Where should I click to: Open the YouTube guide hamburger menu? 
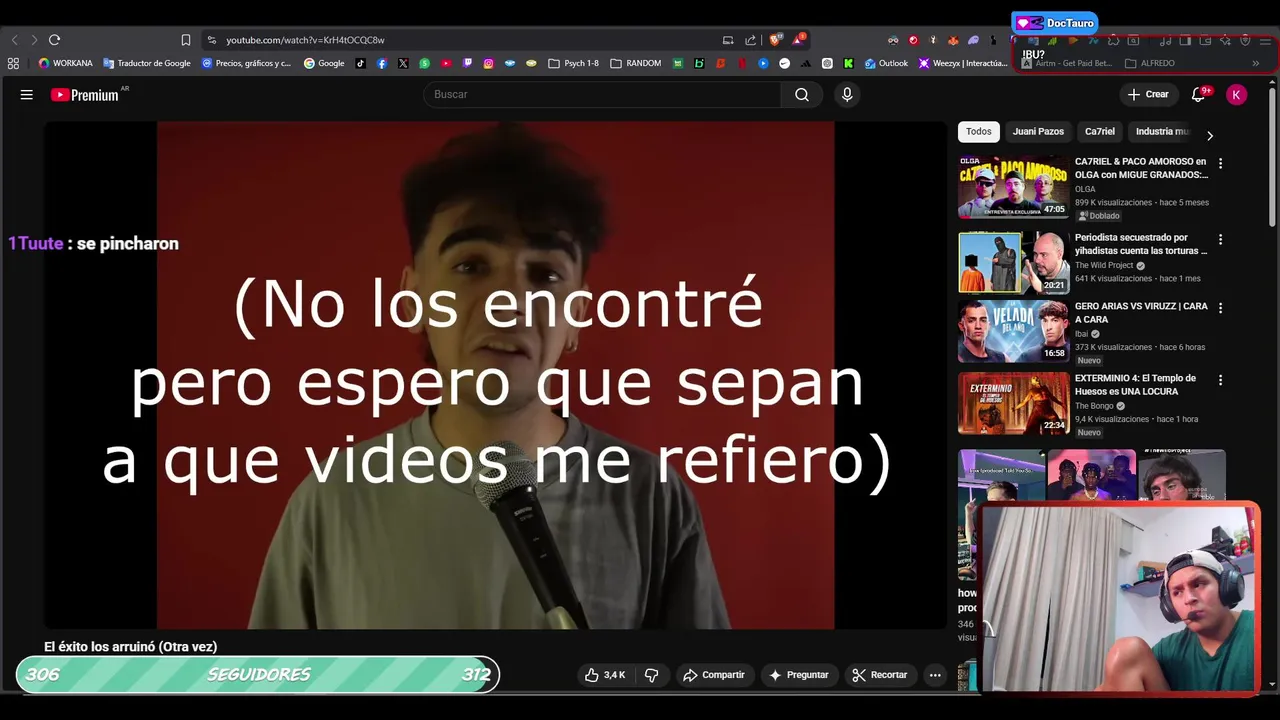click(x=27, y=94)
